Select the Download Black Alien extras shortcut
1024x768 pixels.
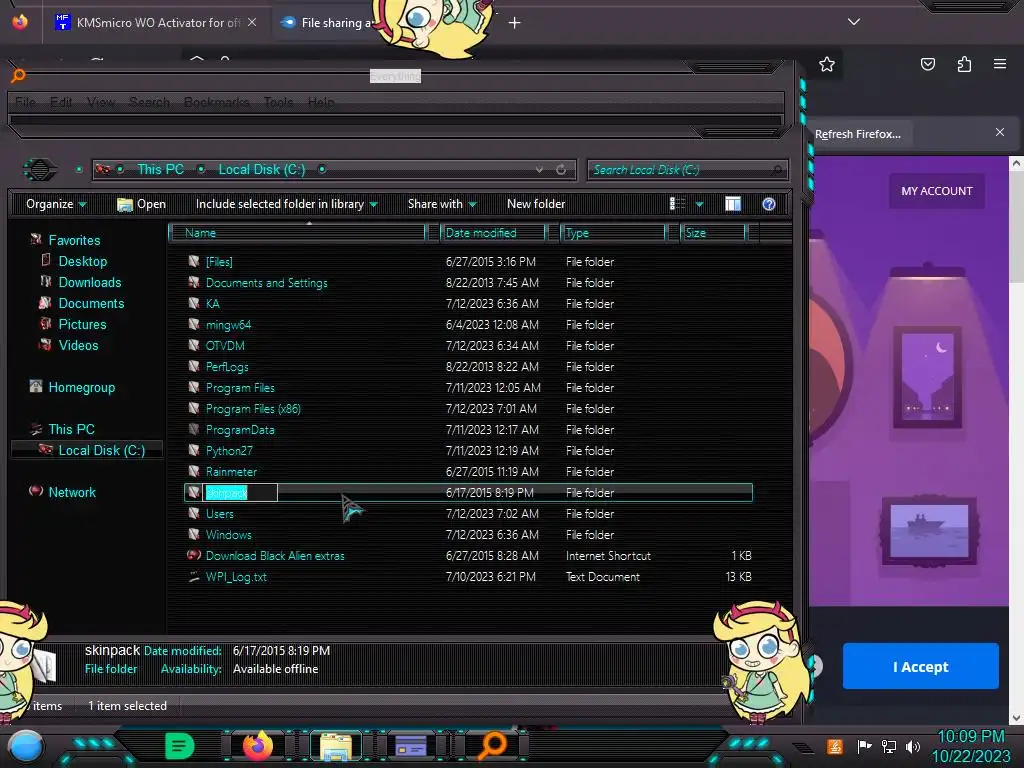(468, 556)
